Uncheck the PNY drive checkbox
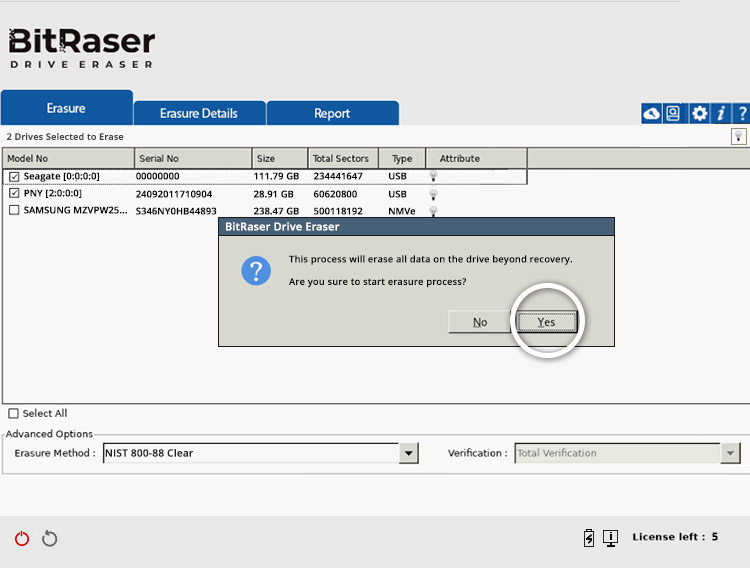750x568 pixels. 14,193
